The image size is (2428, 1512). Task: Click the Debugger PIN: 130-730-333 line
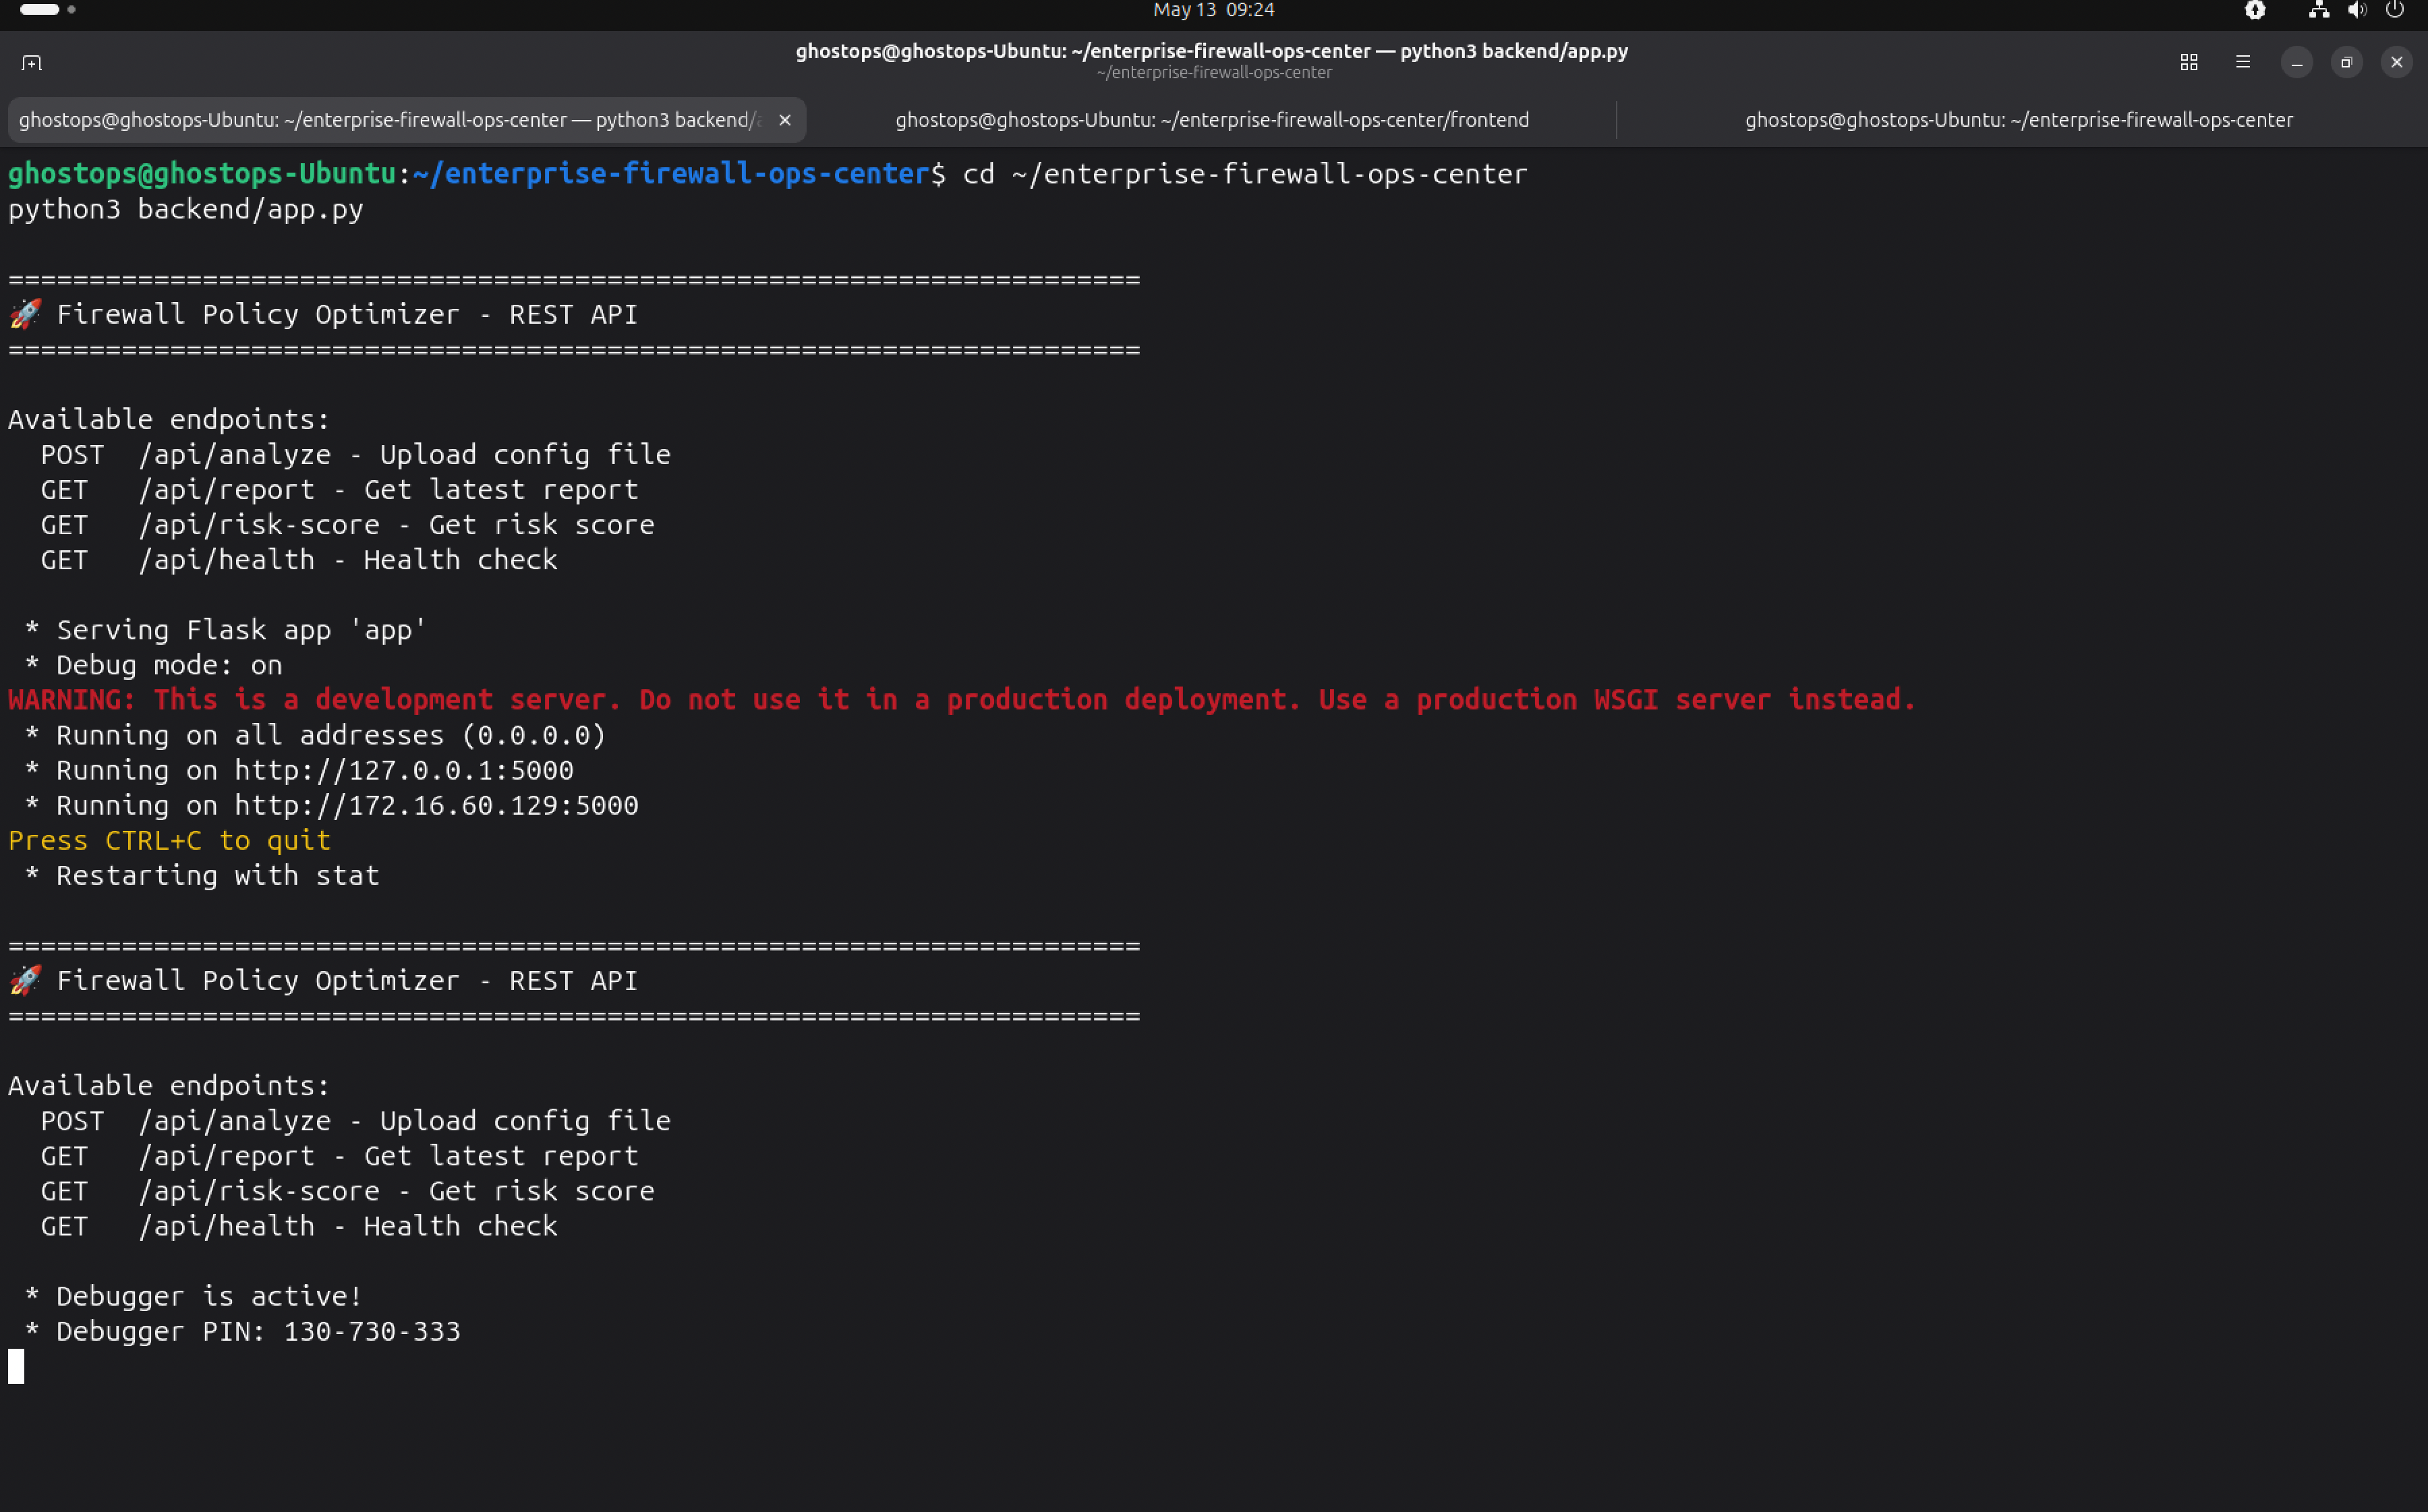coord(242,1331)
